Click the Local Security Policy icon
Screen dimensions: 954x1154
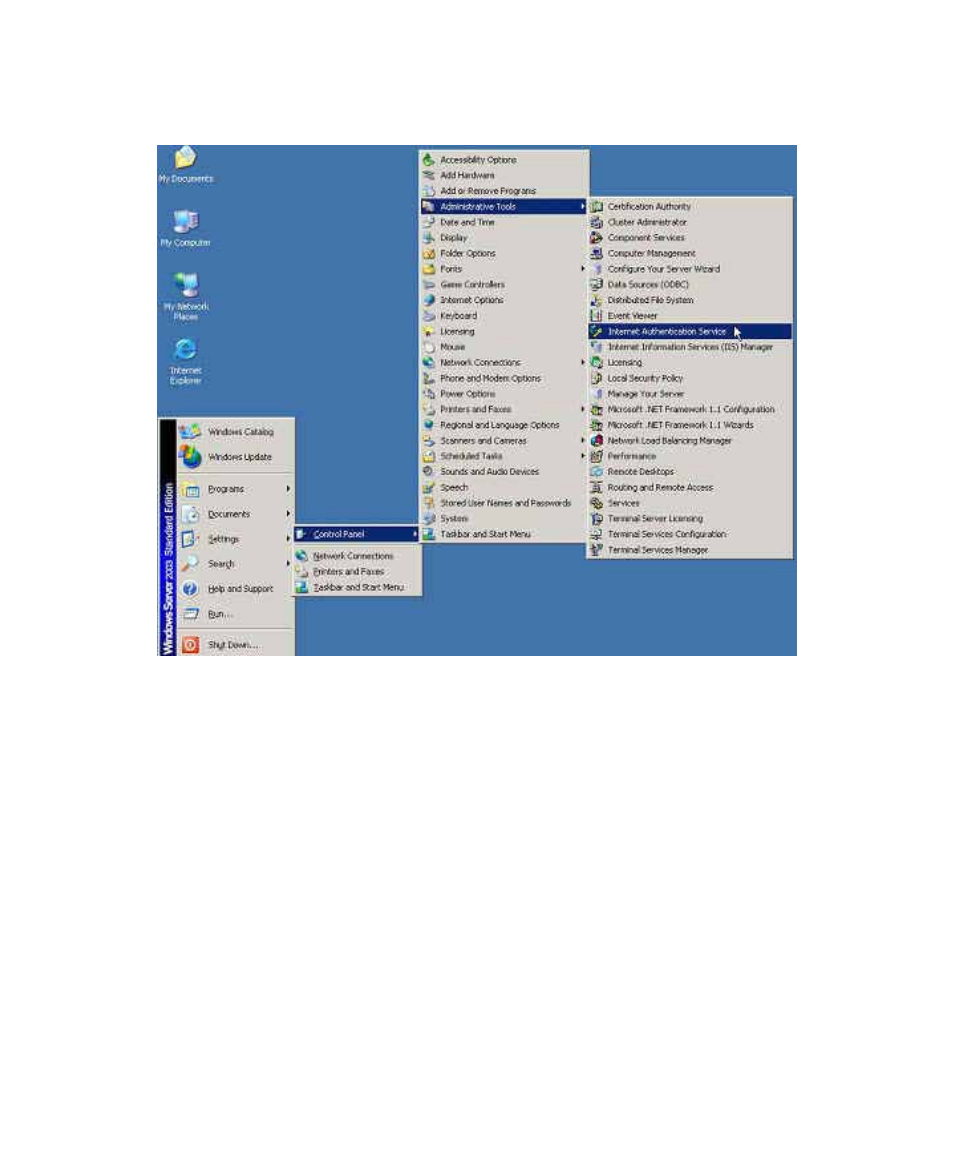click(597, 378)
